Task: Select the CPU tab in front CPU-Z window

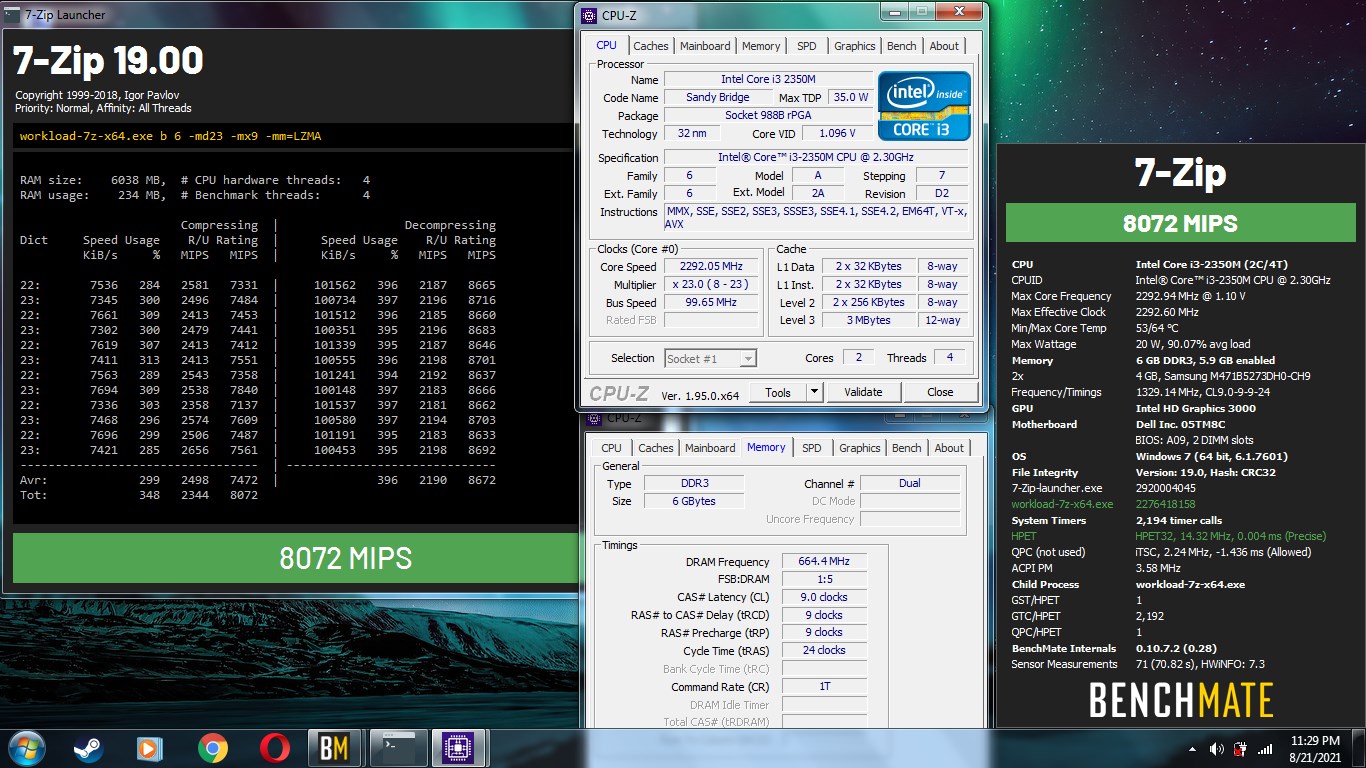Action: [x=606, y=45]
